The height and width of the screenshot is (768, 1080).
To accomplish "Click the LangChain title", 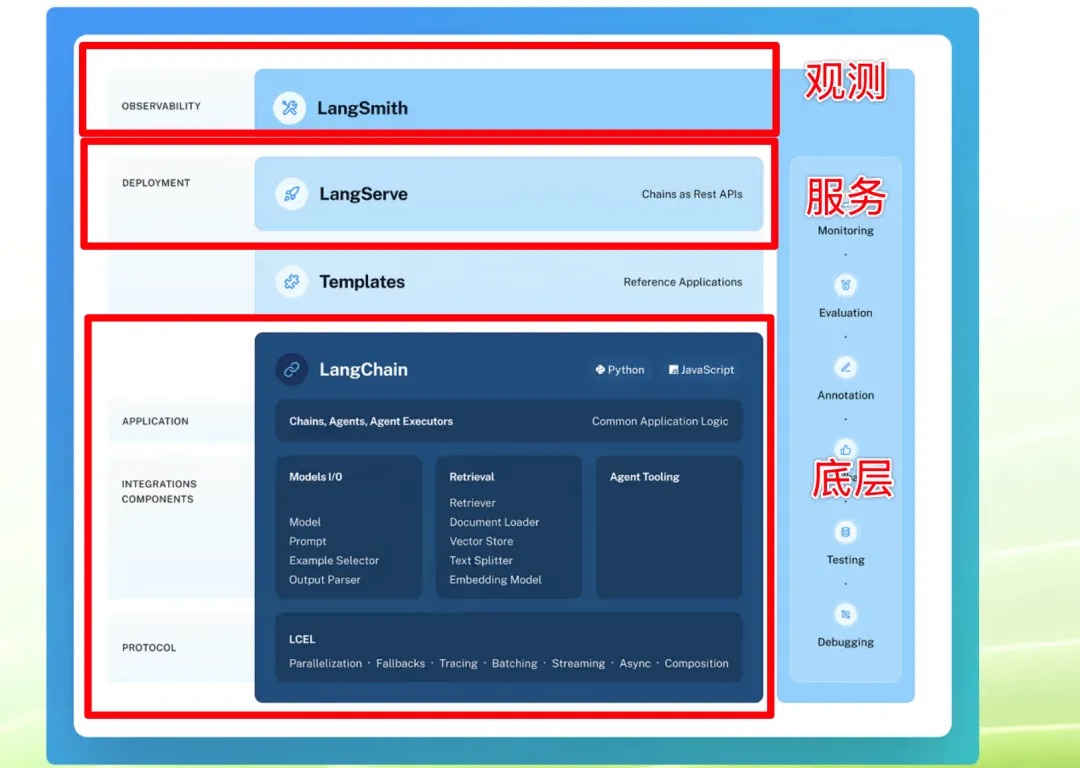I will click(x=363, y=370).
